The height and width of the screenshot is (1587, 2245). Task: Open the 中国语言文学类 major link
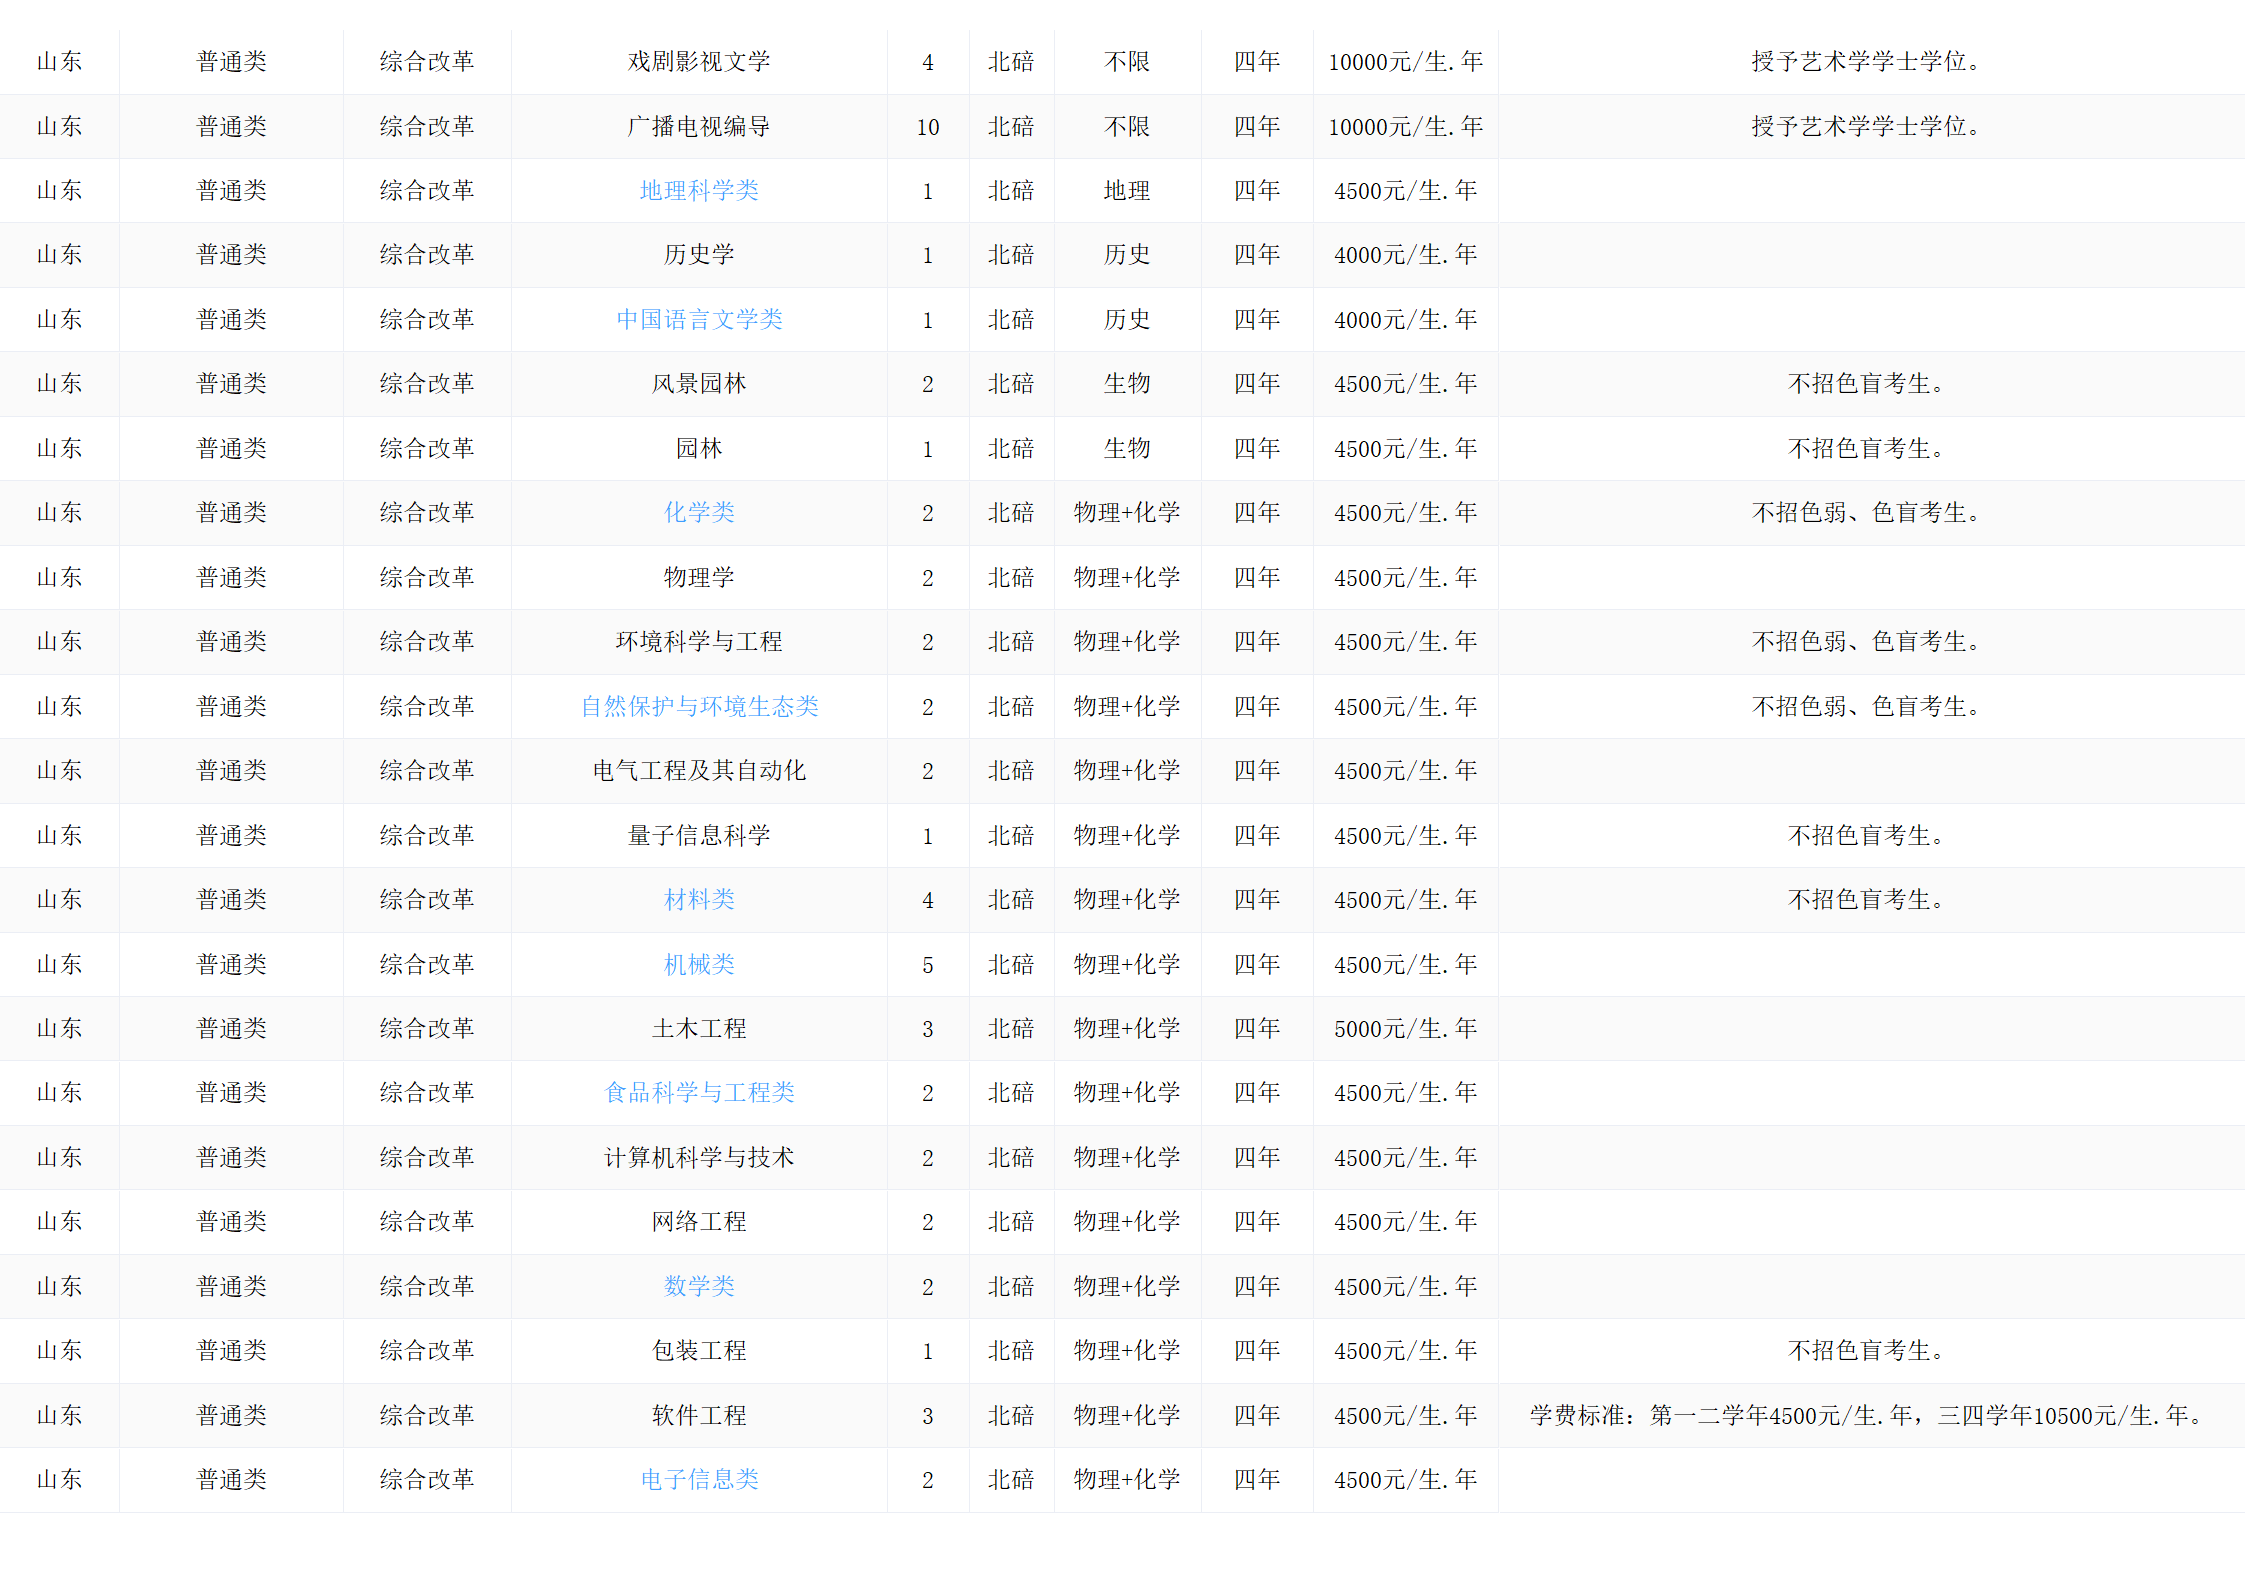pyautogui.click(x=698, y=319)
